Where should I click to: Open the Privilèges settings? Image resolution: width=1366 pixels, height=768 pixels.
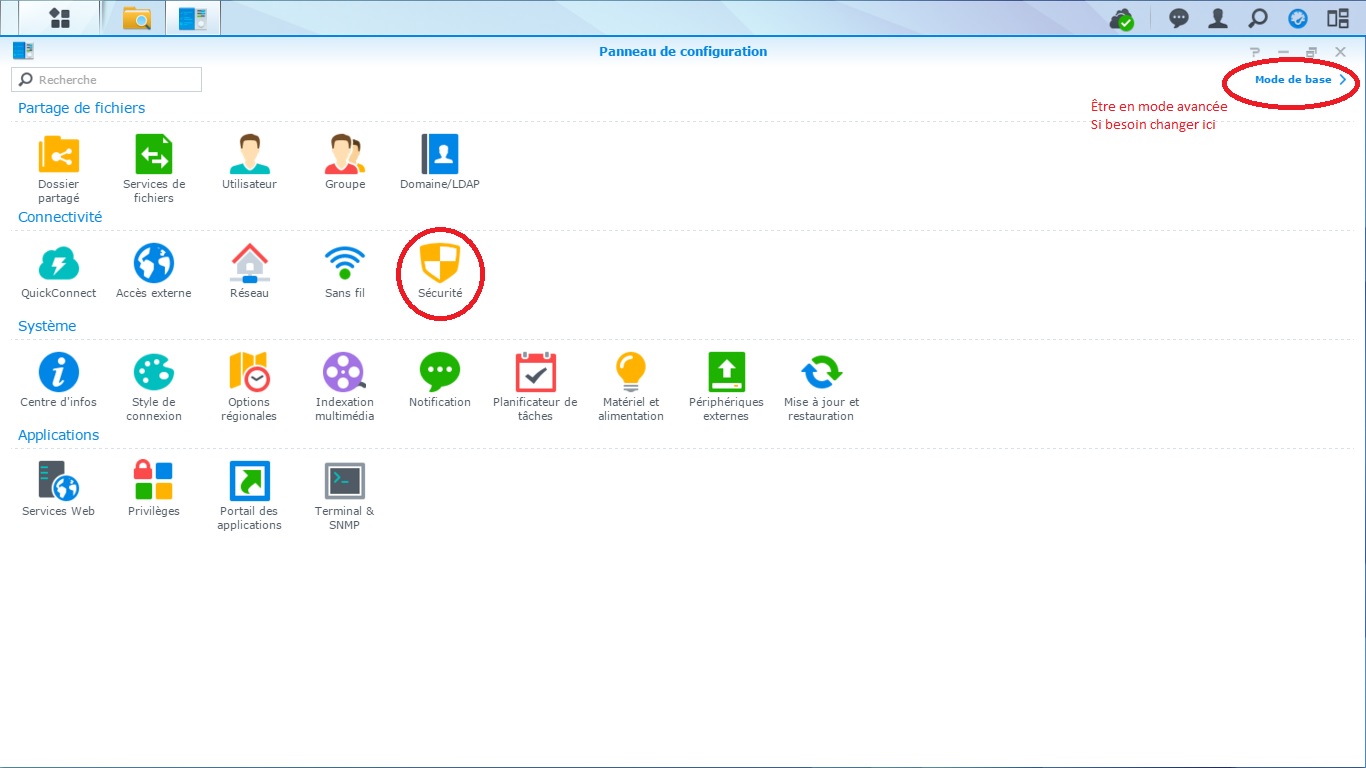(x=154, y=489)
